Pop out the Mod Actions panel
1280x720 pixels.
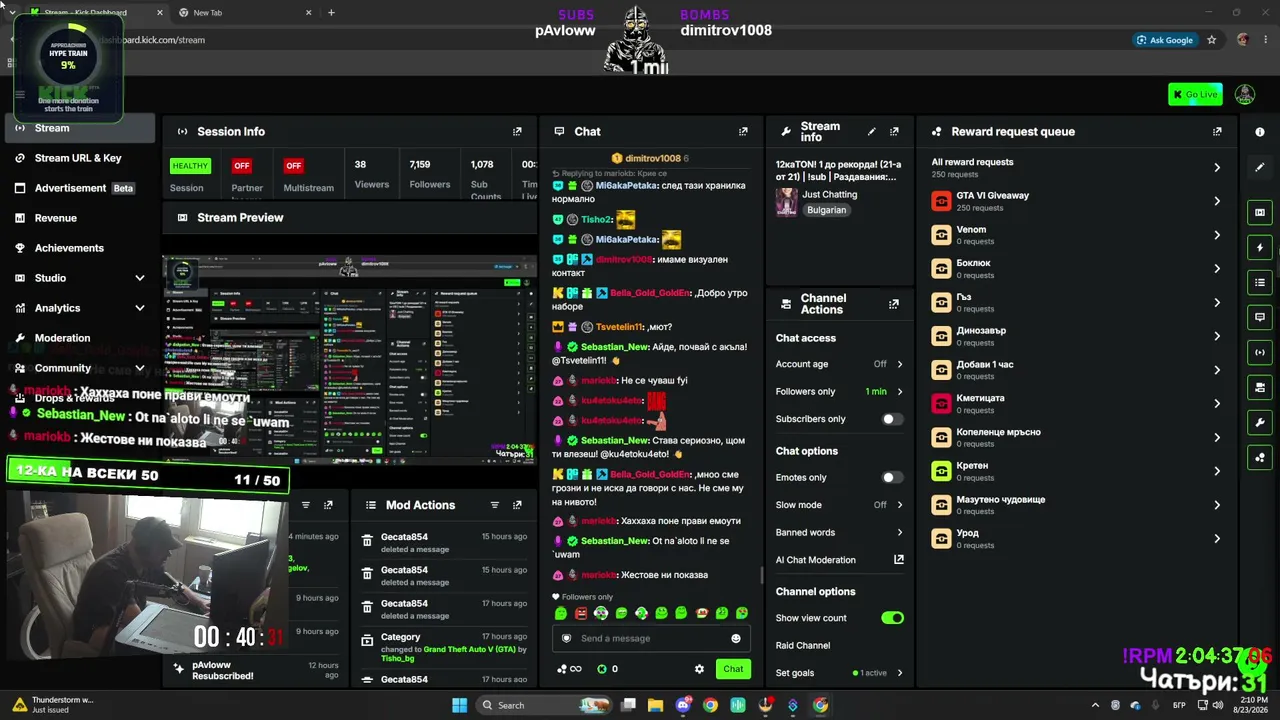517,505
